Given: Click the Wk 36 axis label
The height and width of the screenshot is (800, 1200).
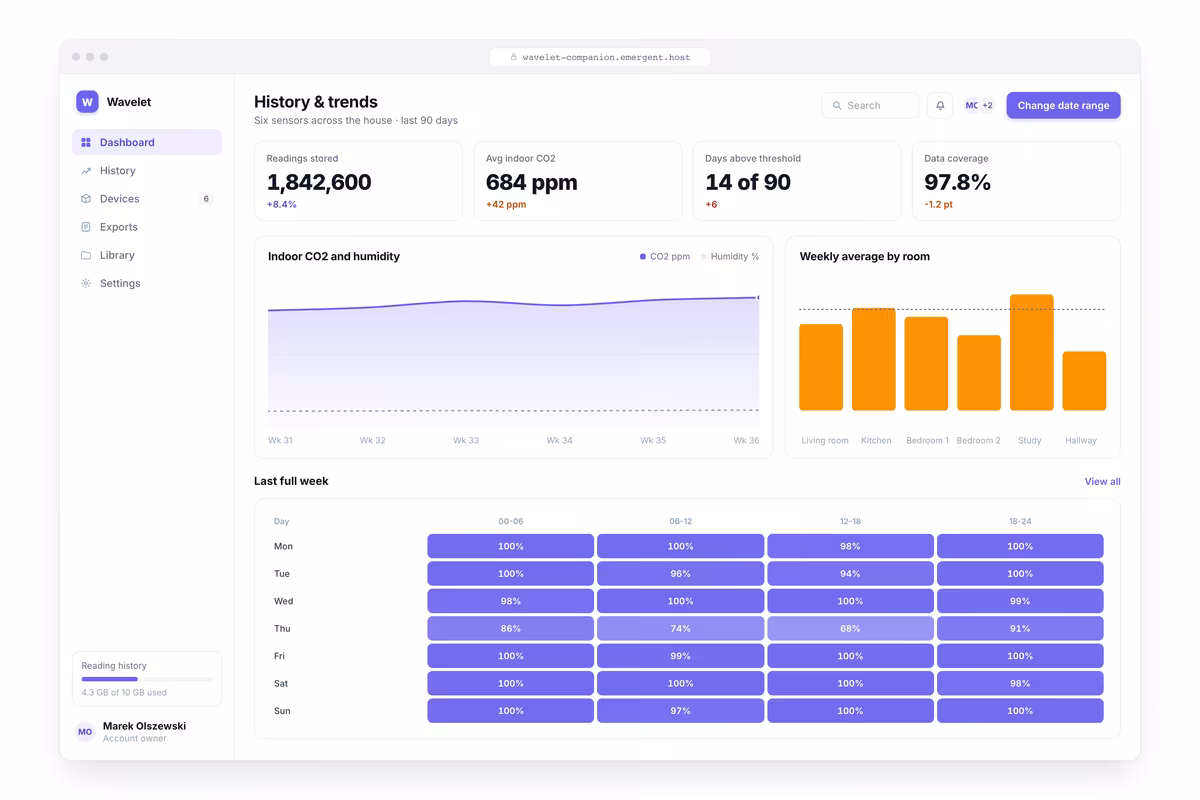Looking at the screenshot, I should (x=746, y=440).
